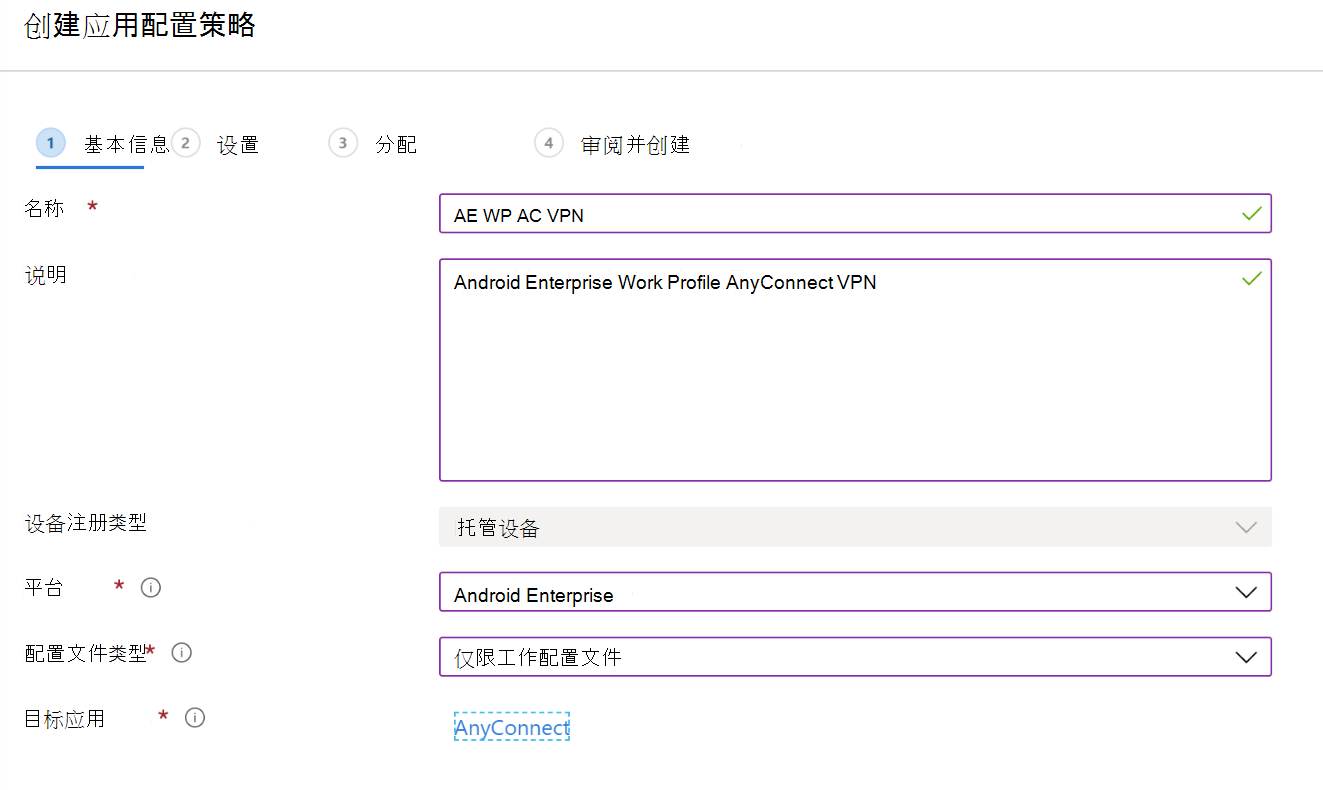Click the 说明 description text area
This screenshot has width=1323, height=790.
(x=855, y=370)
